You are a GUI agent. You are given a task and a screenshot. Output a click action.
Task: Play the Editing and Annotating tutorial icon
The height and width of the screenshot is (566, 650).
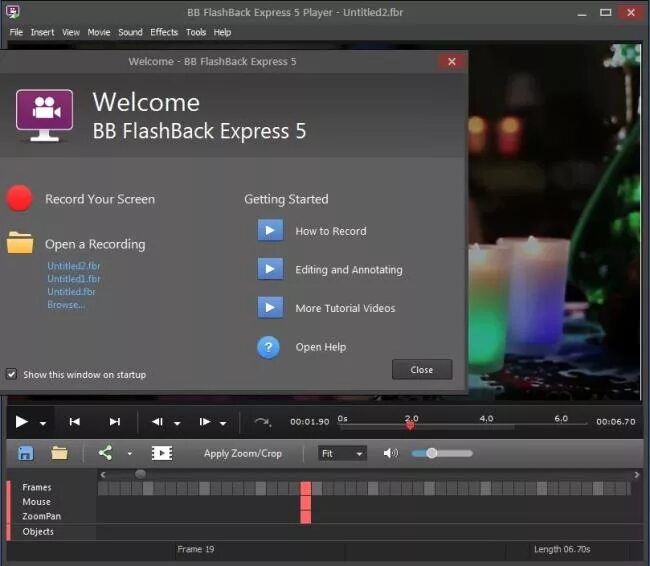pyautogui.click(x=270, y=269)
